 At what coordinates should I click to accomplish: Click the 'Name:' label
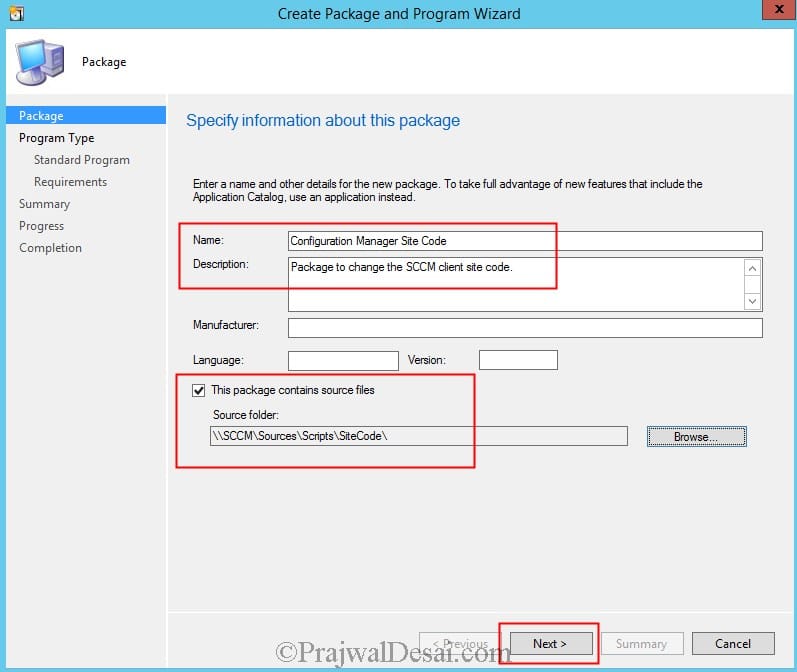pyautogui.click(x=208, y=240)
